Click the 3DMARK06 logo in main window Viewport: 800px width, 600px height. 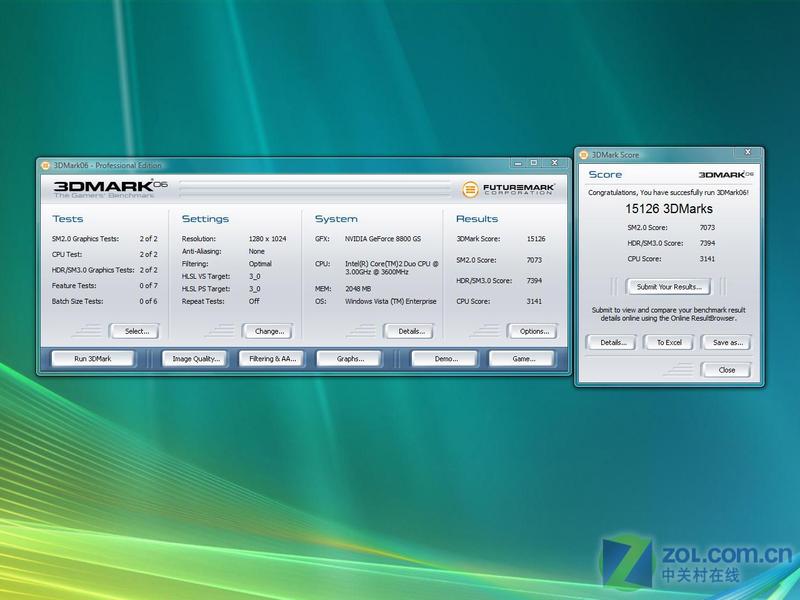(x=110, y=189)
